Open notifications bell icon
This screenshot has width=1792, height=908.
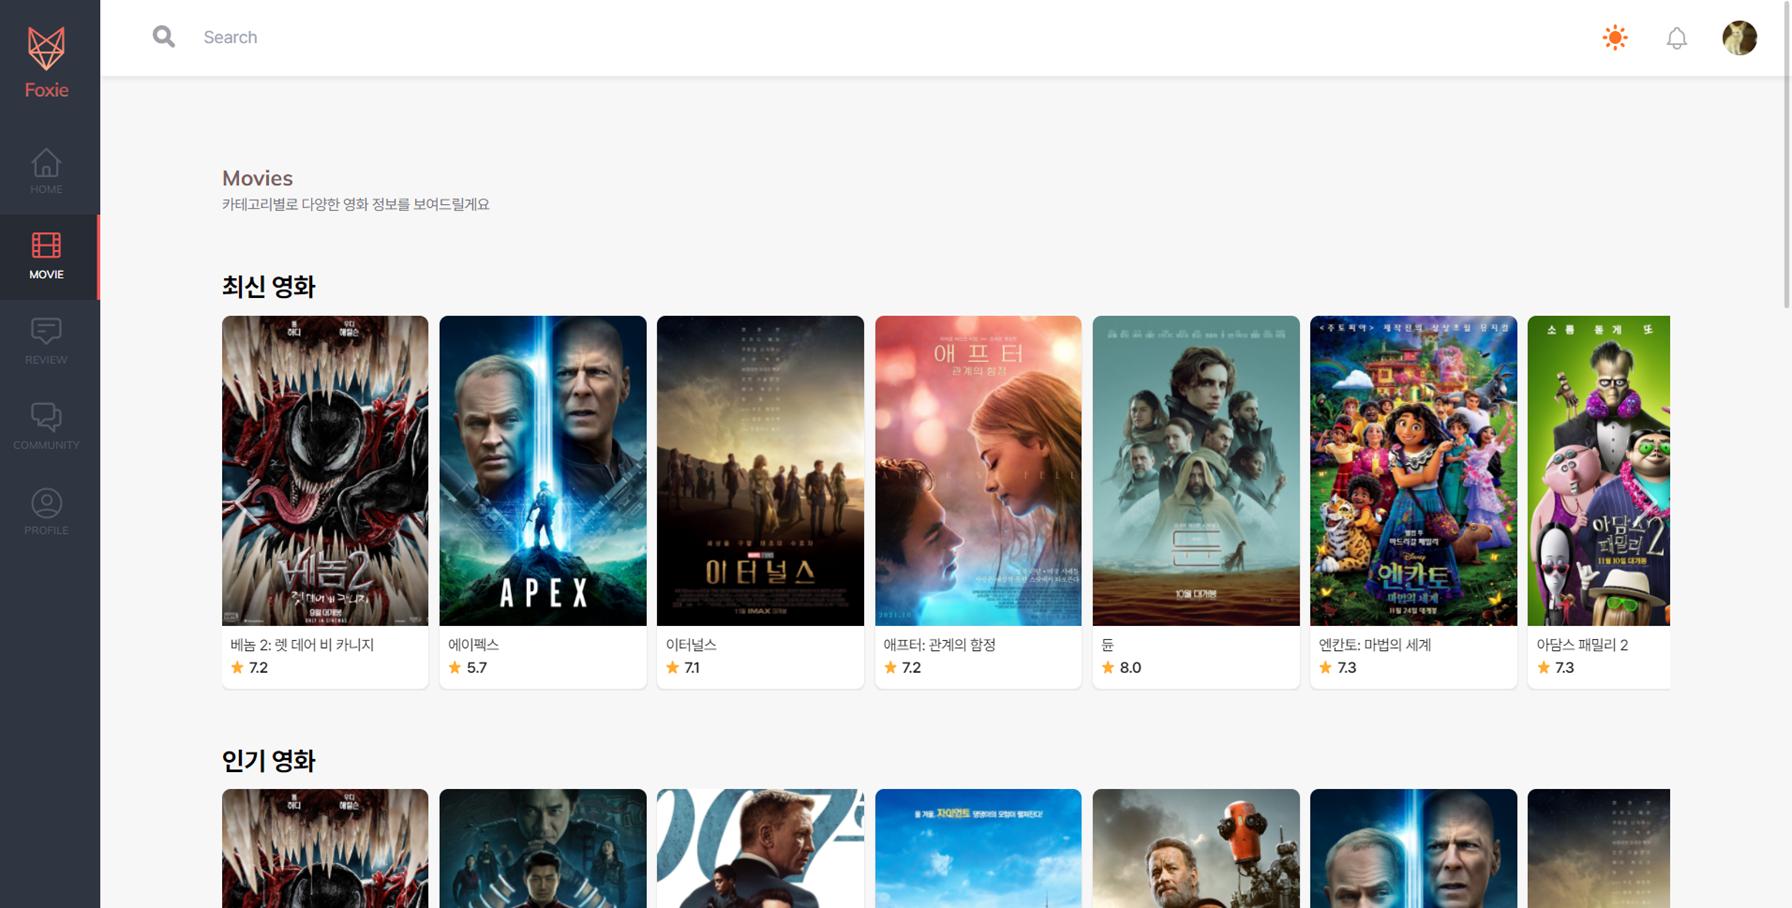point(1677,38)
